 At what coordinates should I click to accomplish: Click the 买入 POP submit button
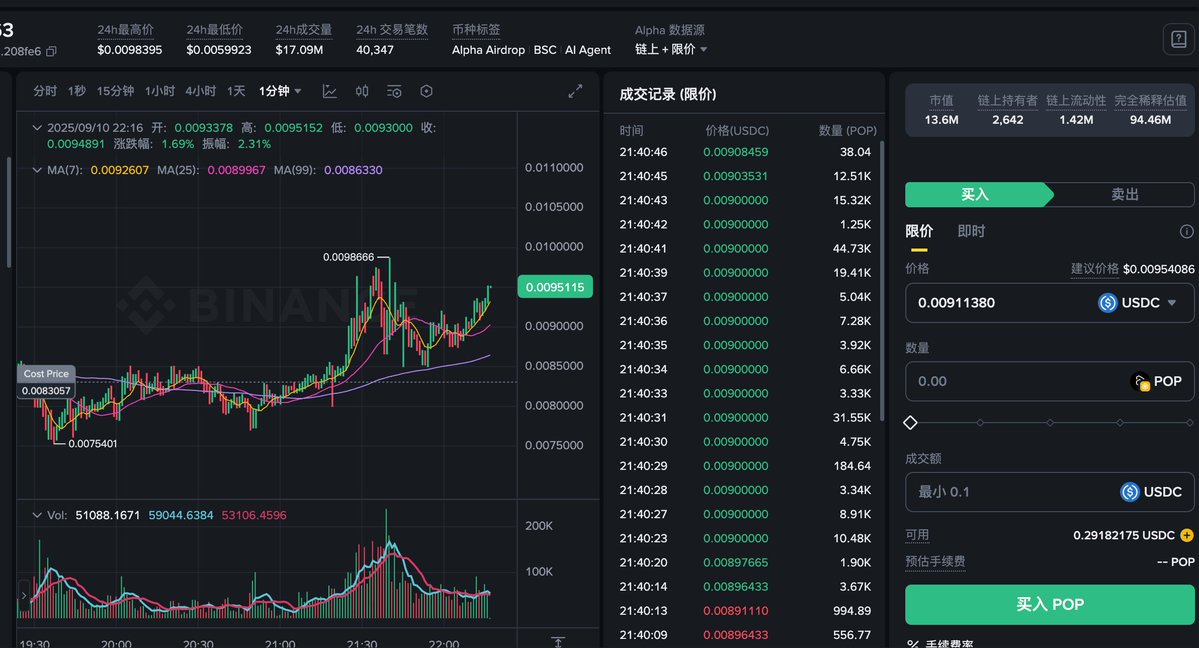[x=1049, y=604]
